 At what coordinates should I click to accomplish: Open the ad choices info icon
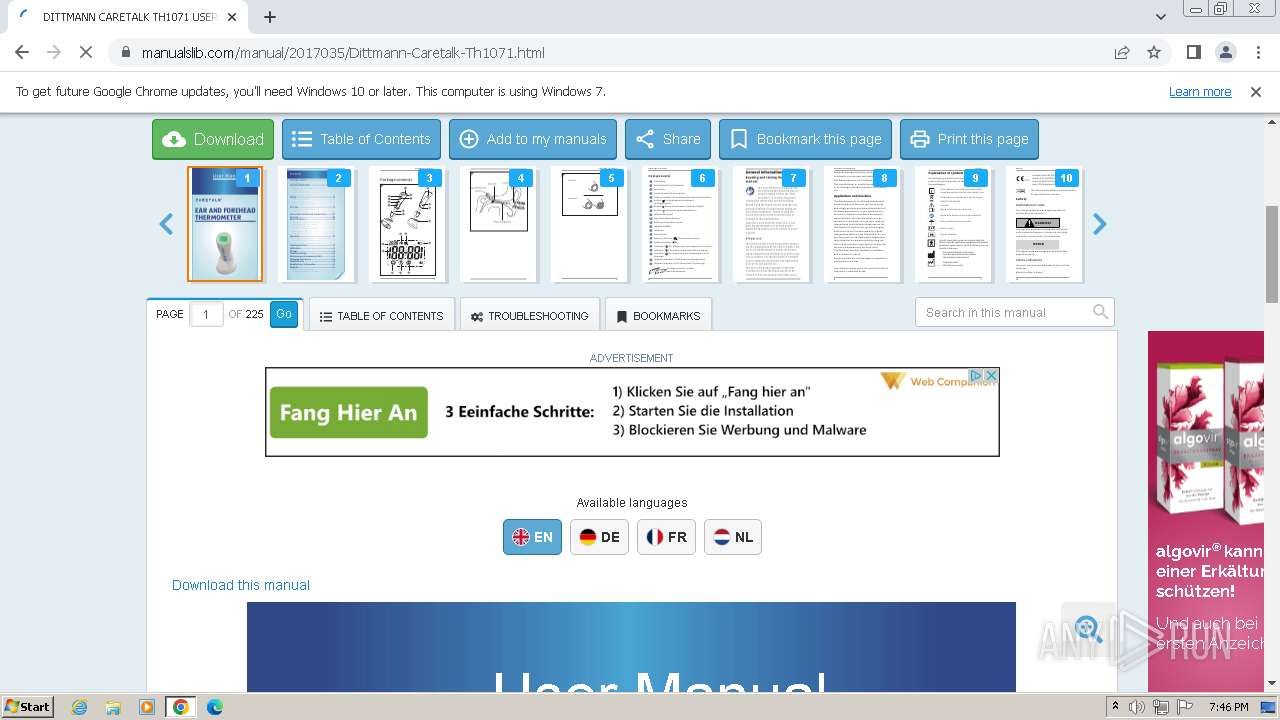pyautogui.click(x=977, y=375)
